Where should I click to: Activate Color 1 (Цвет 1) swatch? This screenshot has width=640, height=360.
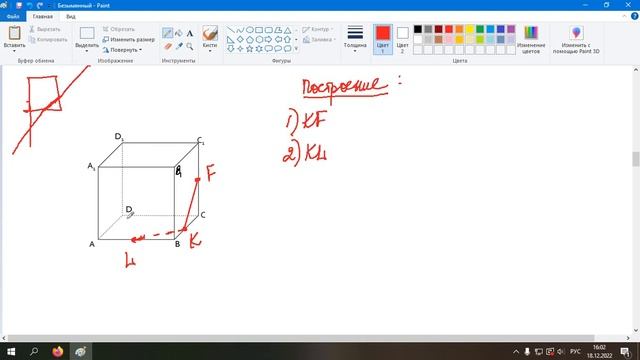click(382, 39)
